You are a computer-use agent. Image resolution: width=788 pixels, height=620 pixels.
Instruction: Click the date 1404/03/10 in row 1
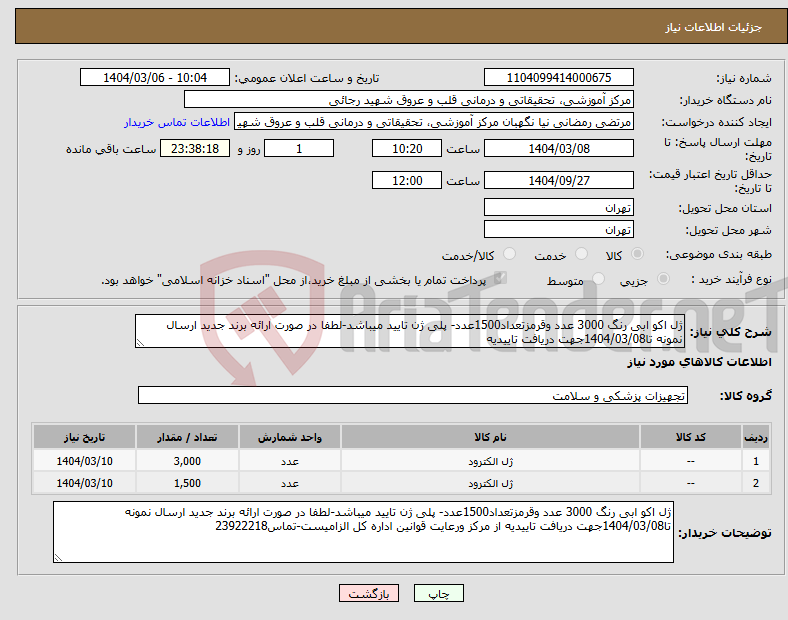coord(84,461)
